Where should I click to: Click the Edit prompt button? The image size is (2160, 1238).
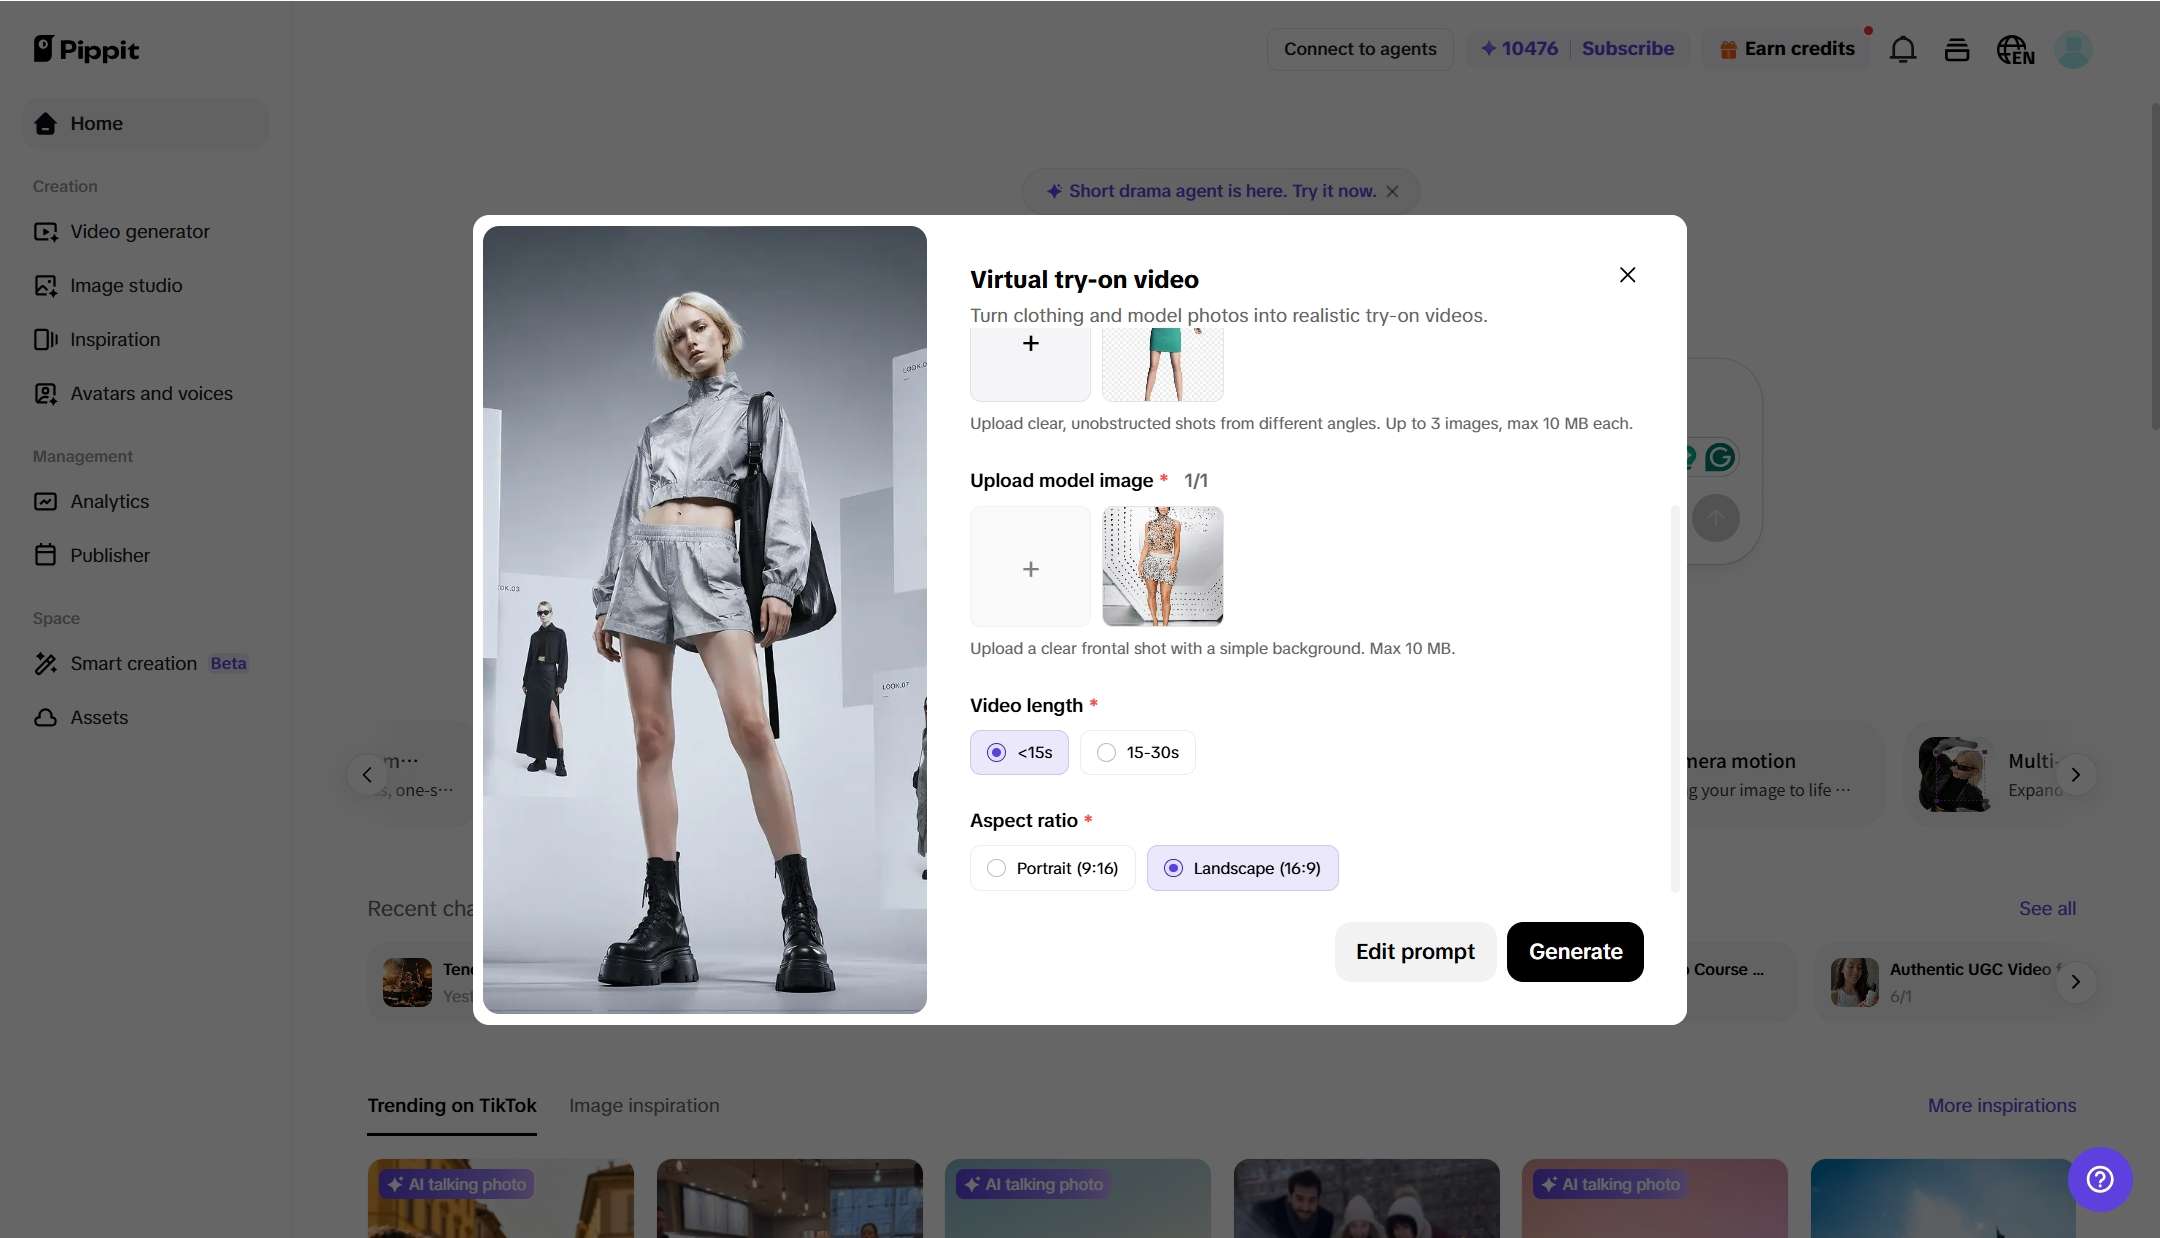(1415, 952)
